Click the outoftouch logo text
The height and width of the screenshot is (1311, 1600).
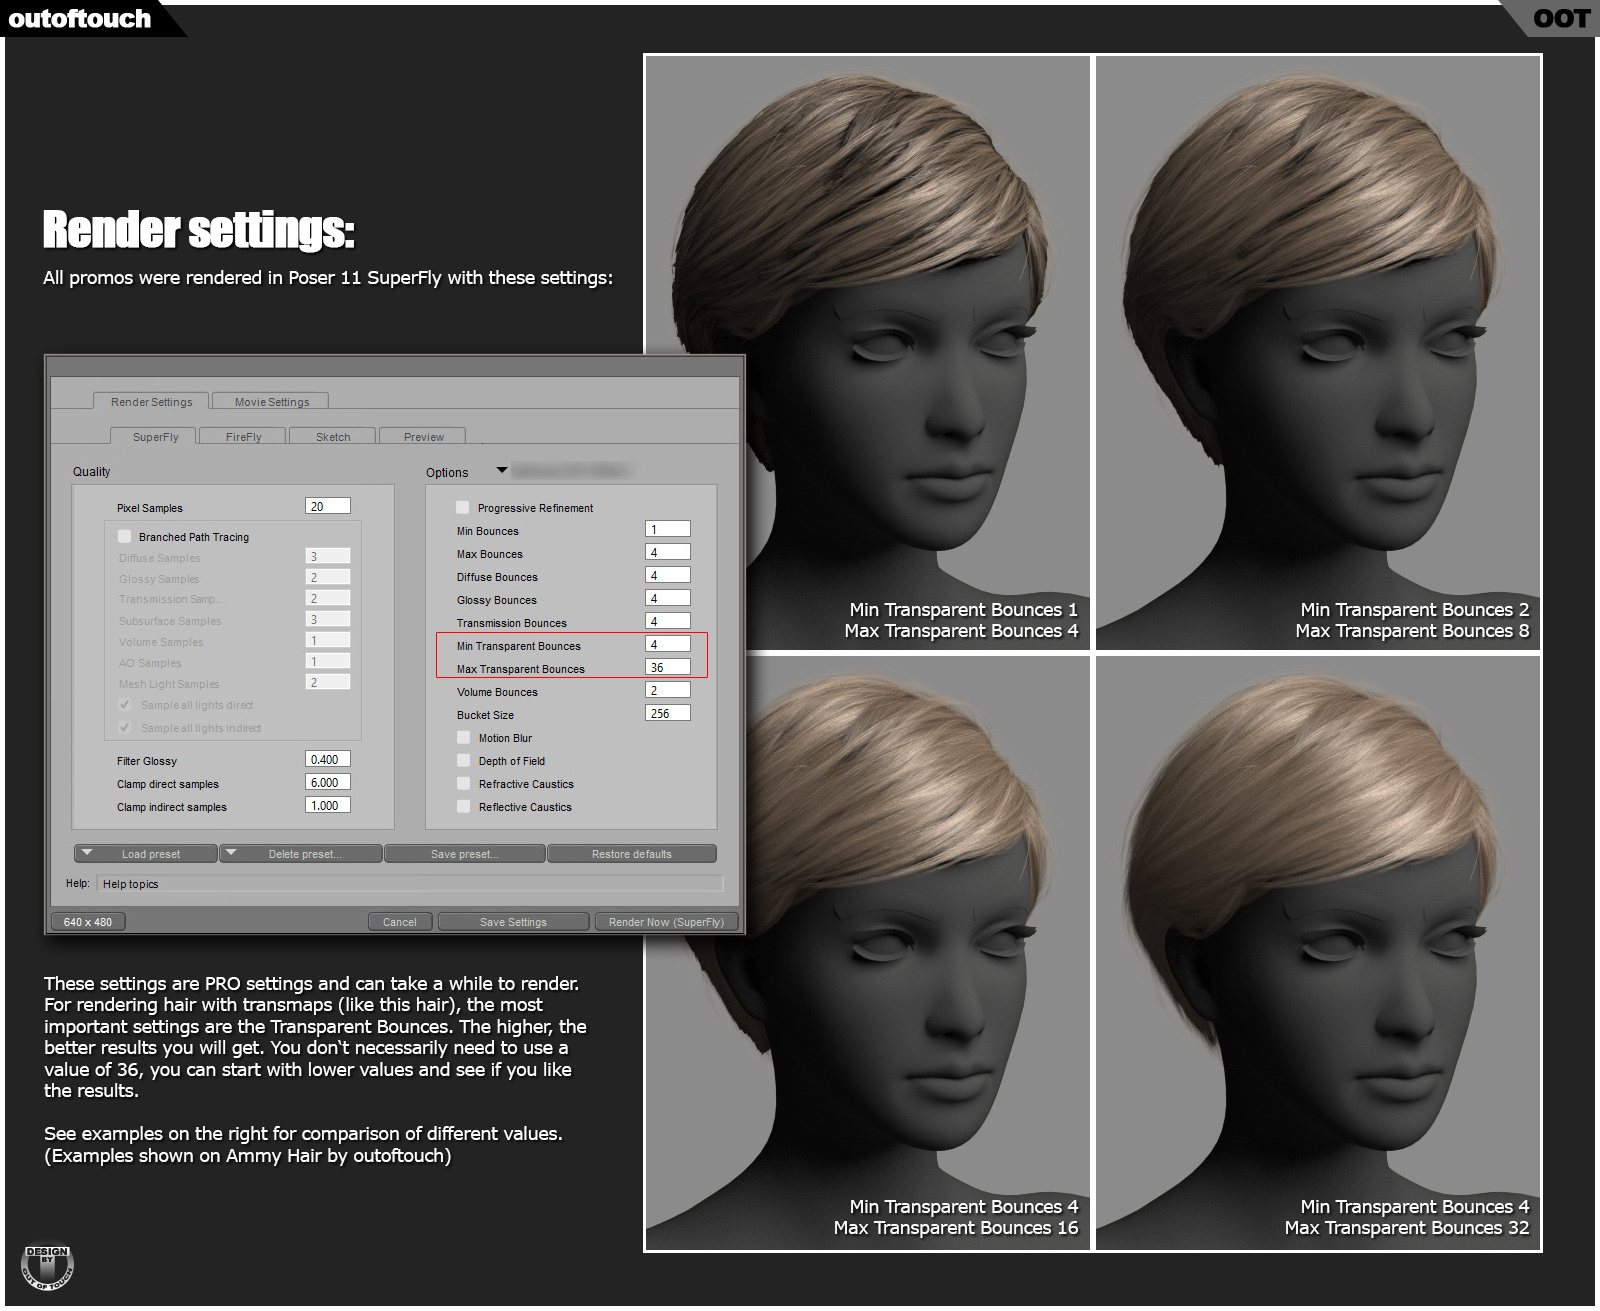(80, 19)
